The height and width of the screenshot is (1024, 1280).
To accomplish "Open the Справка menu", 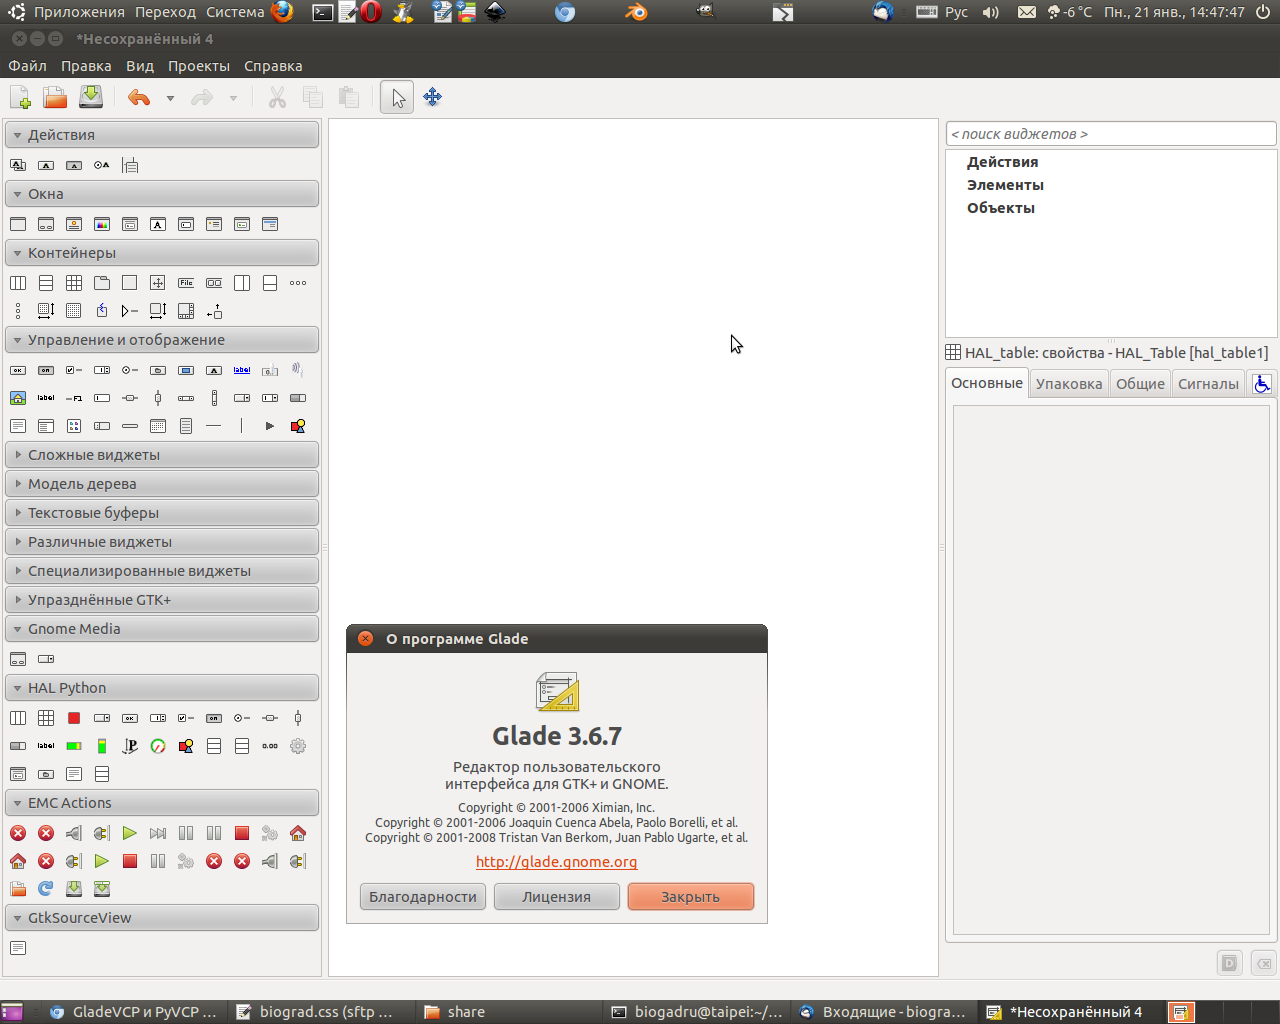I will click(x=273, y=66).
